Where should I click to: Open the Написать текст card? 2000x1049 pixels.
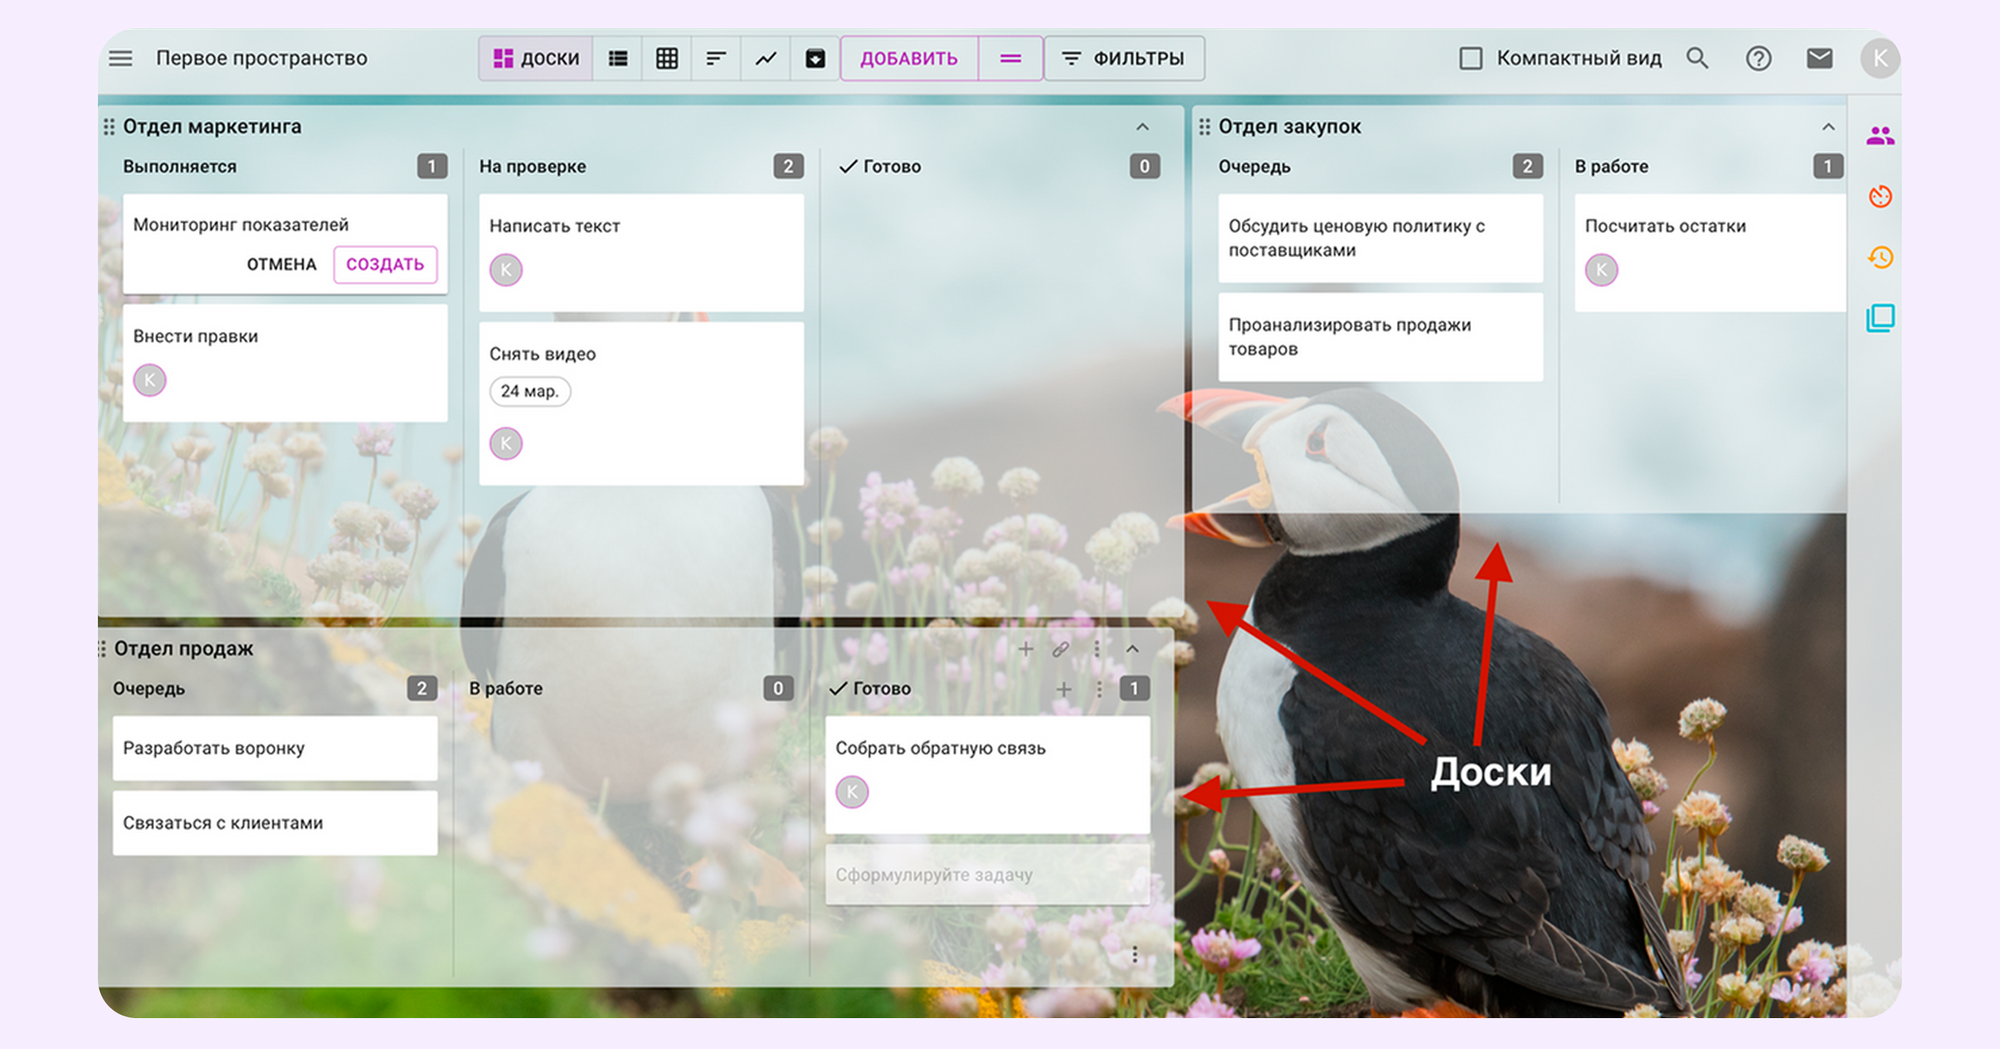click(x=641, y=252)
